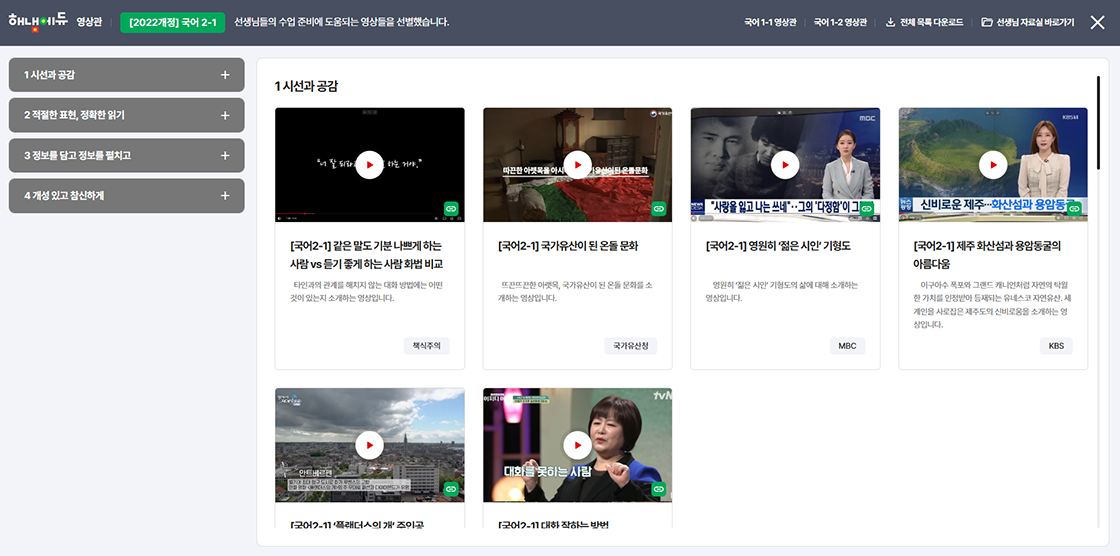The image size is (1120, 556).
Task: Click the MBC source tag
Action: pyautogui.click(x=847, y=346)
